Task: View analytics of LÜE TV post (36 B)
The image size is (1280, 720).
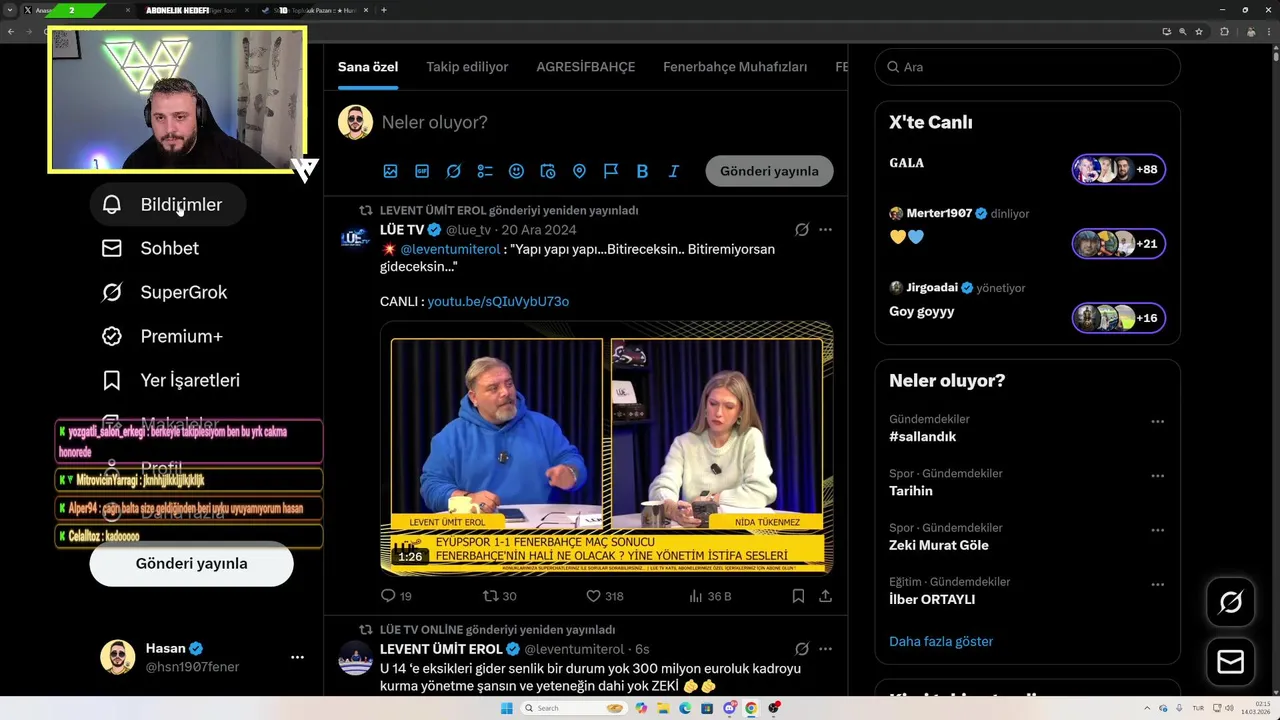Action: 710,596
